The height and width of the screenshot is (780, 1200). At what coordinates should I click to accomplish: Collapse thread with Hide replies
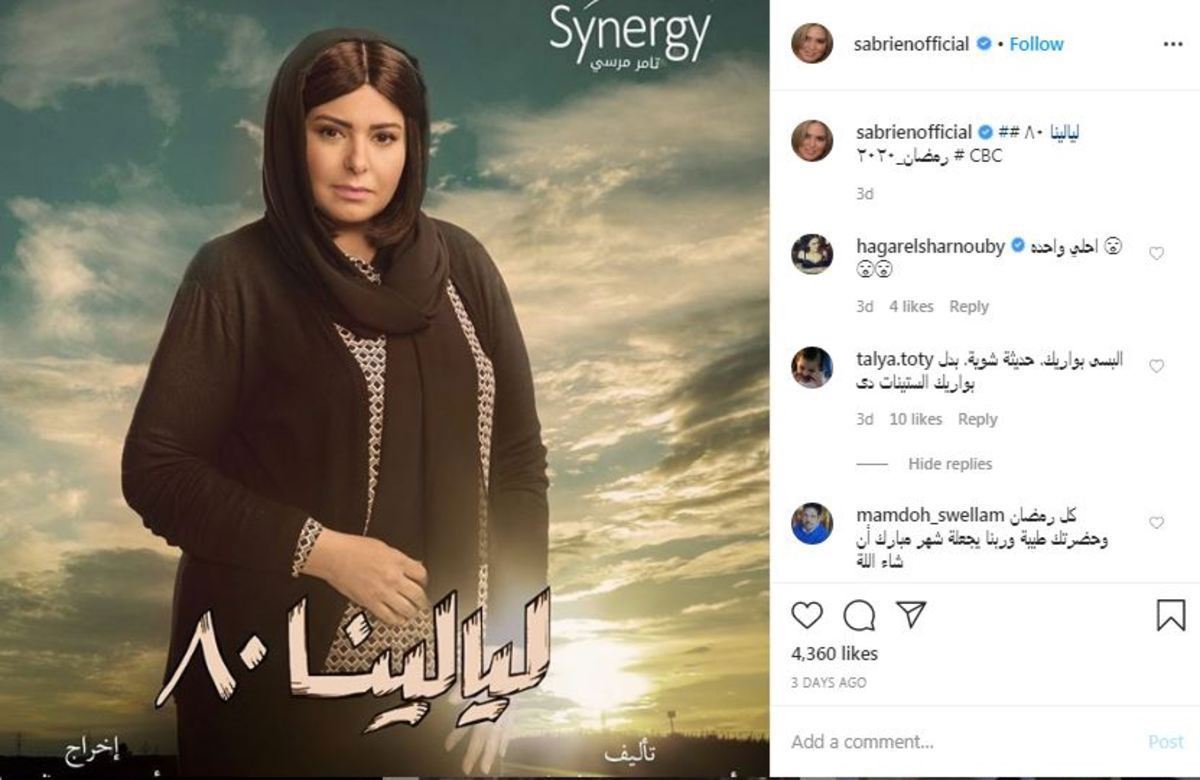coord(950,464)
